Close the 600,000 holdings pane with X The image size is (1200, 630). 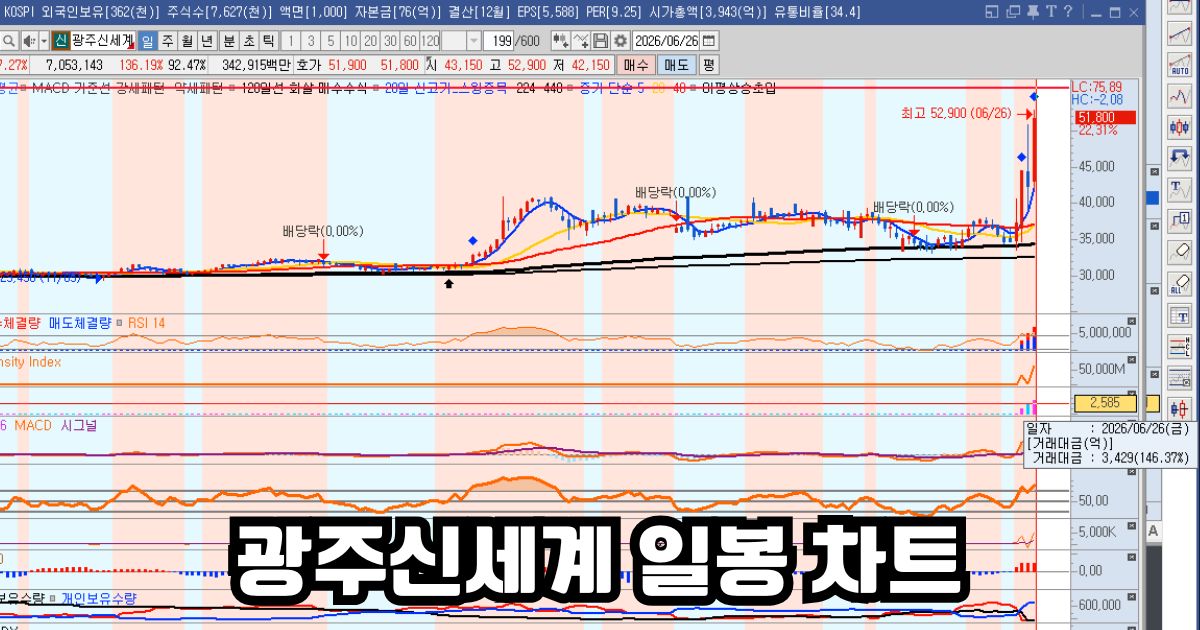click(x=1131, y=596)
